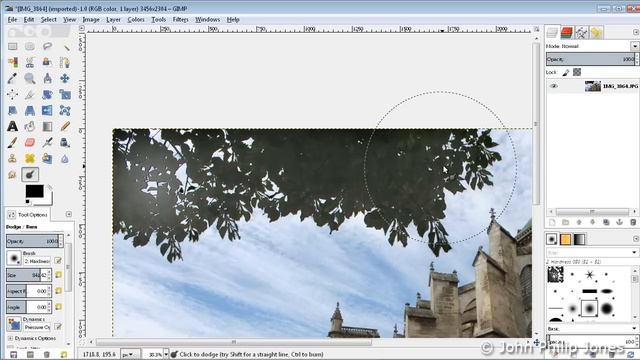Select the Move tool
The width and height of the screenshot is (640, 360).
65,78
